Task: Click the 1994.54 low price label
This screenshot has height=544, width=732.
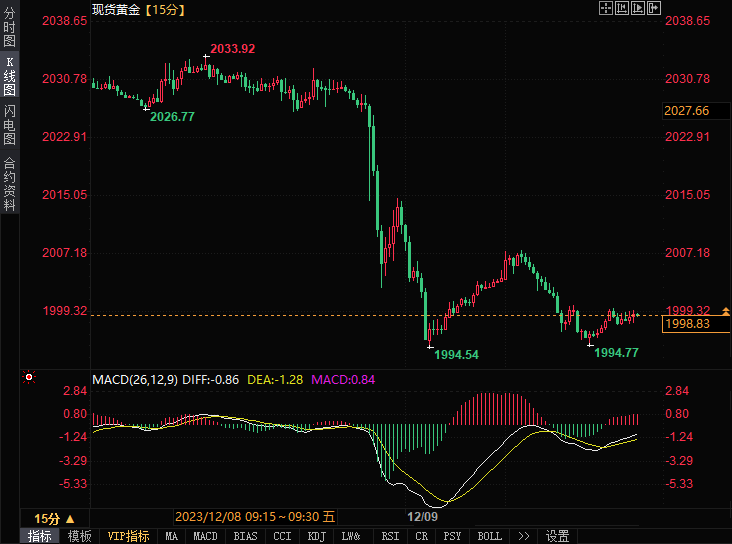Action: [456, 355]
